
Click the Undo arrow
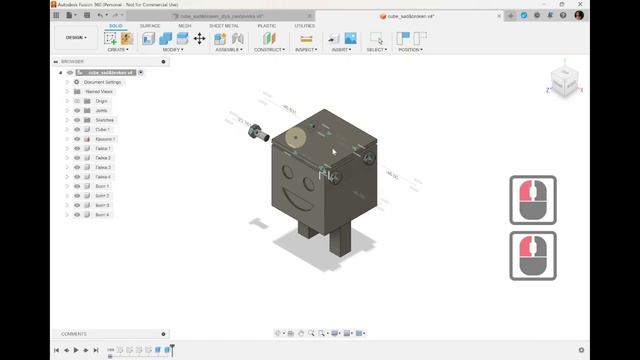100,16
